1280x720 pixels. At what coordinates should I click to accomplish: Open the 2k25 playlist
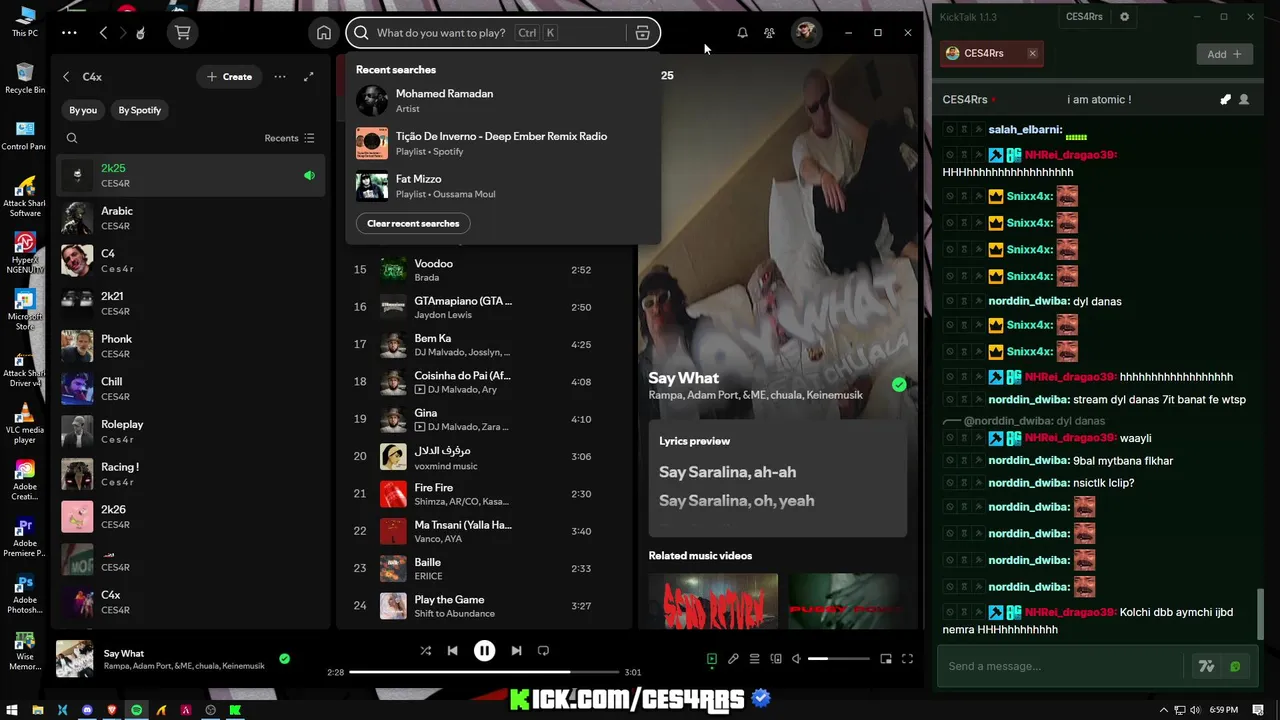point(190,176)
